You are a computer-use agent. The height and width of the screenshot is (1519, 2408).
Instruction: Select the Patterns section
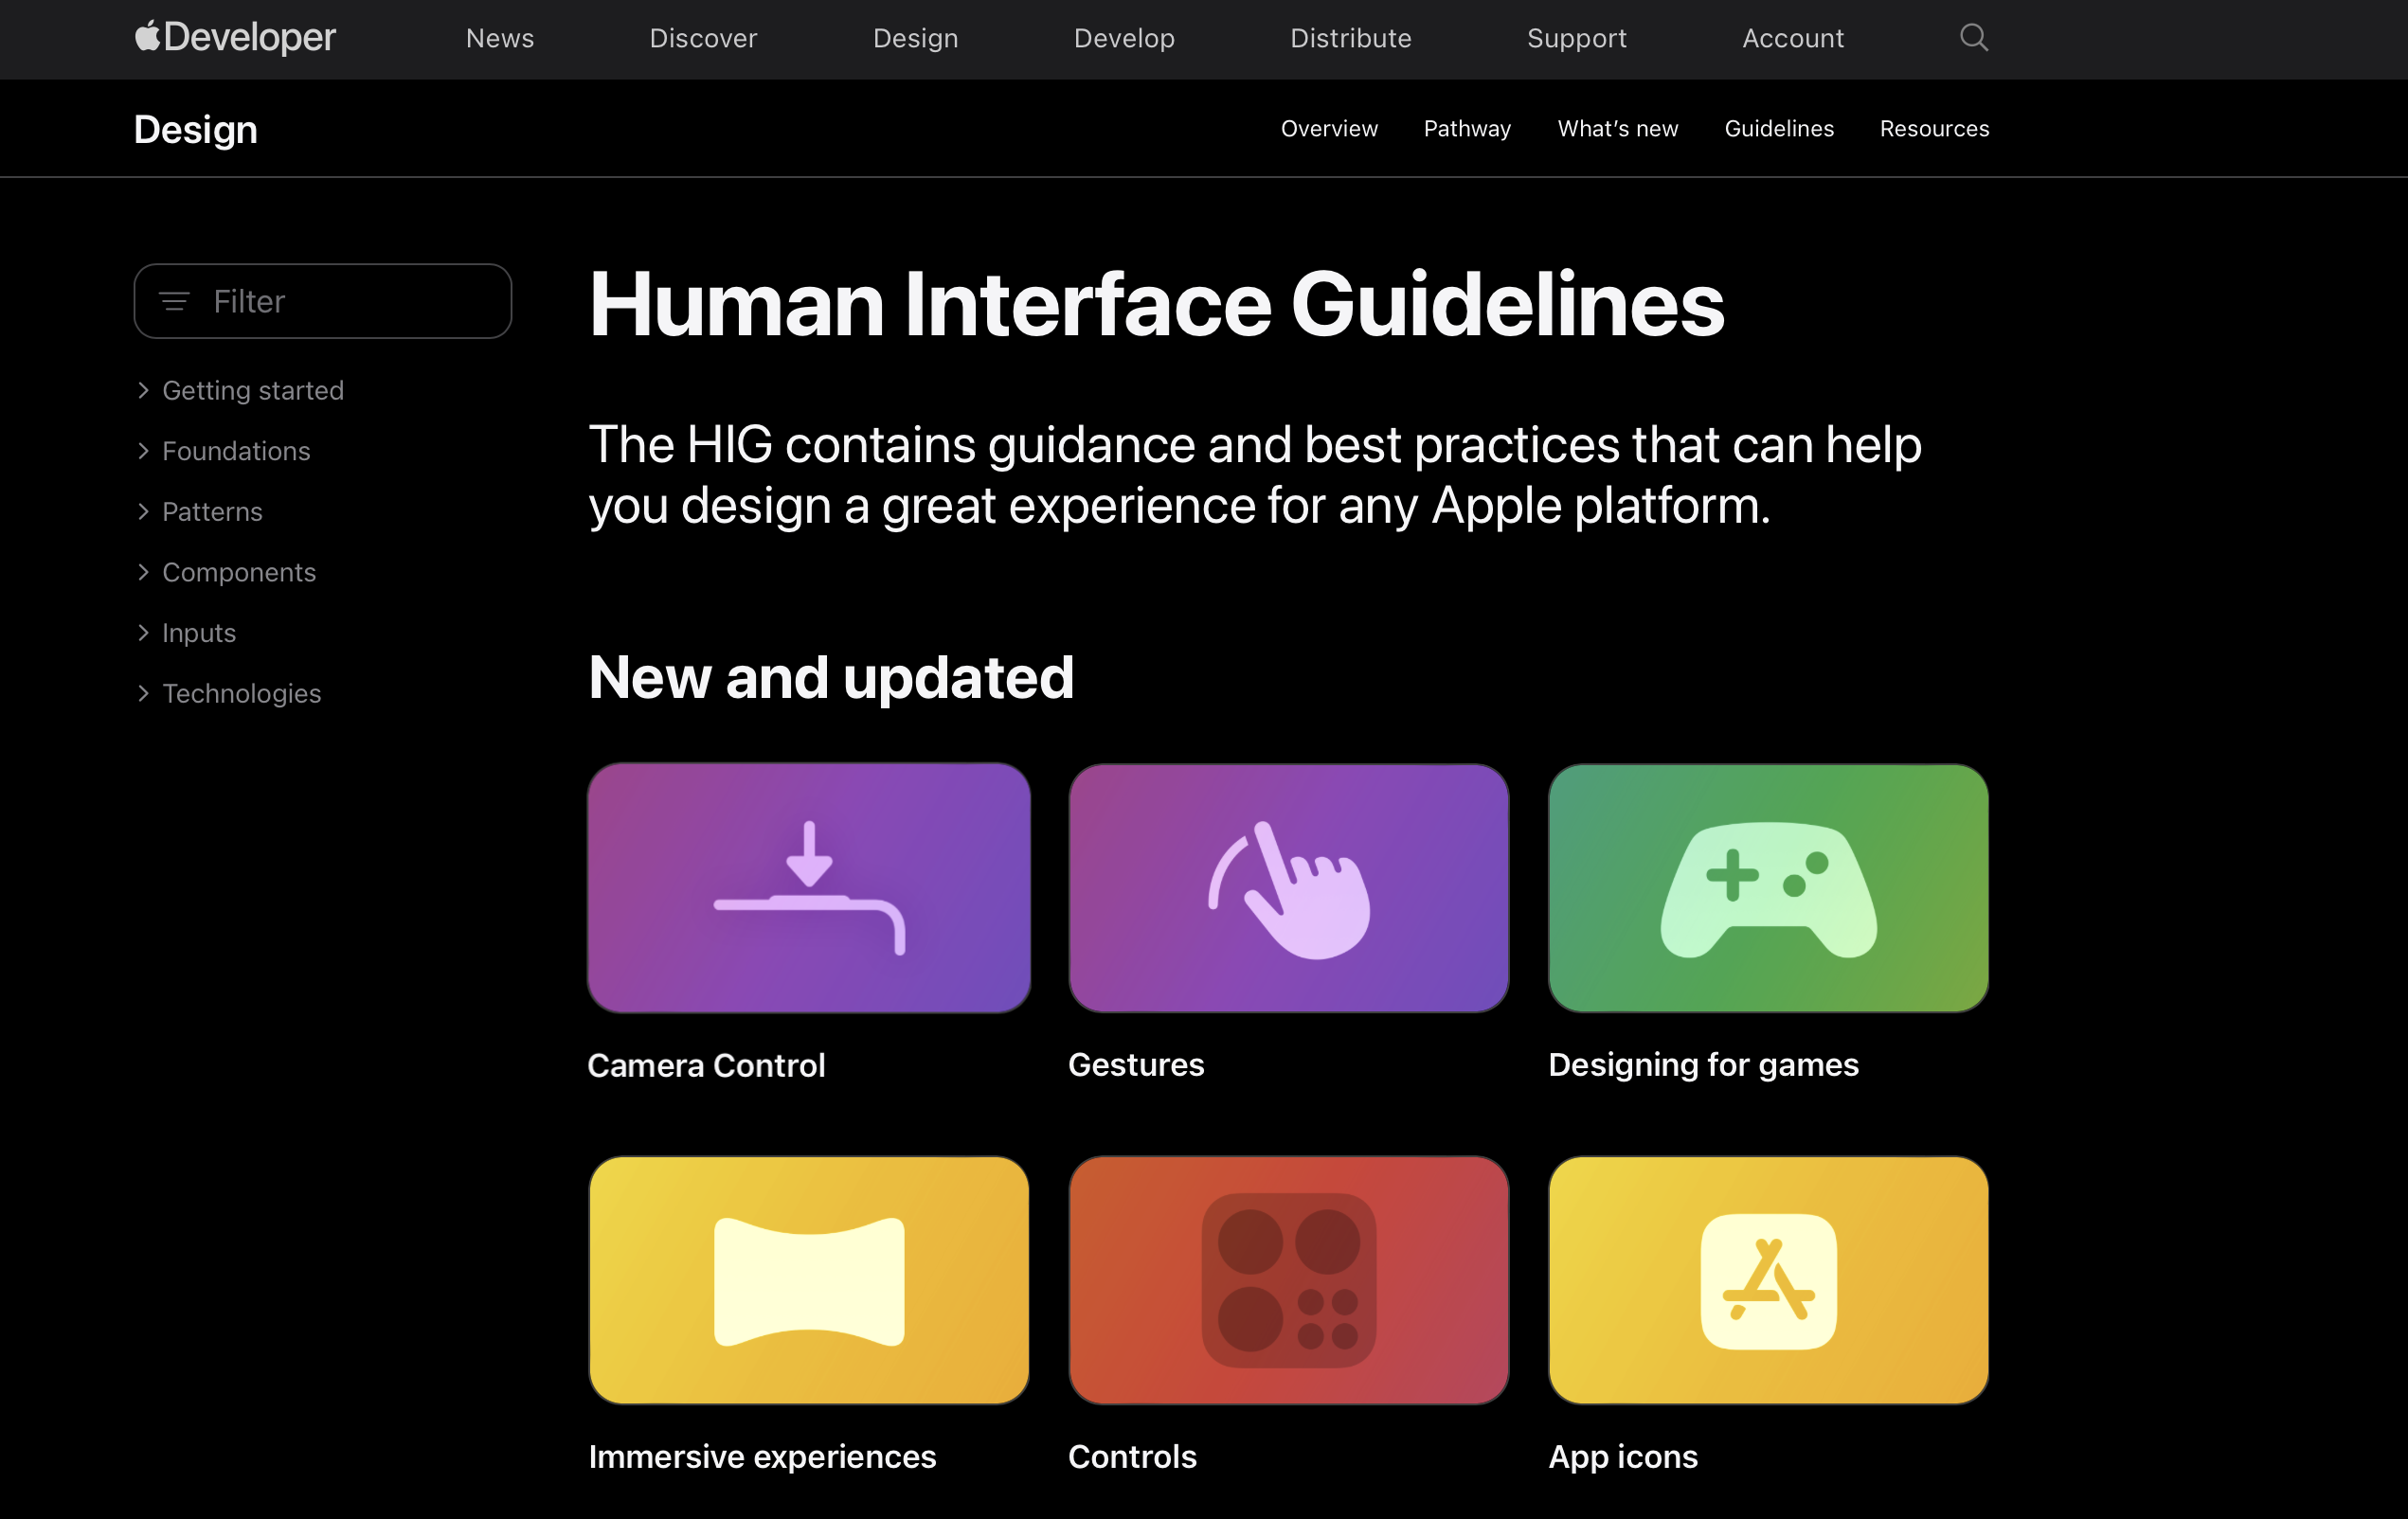(212, 511)
